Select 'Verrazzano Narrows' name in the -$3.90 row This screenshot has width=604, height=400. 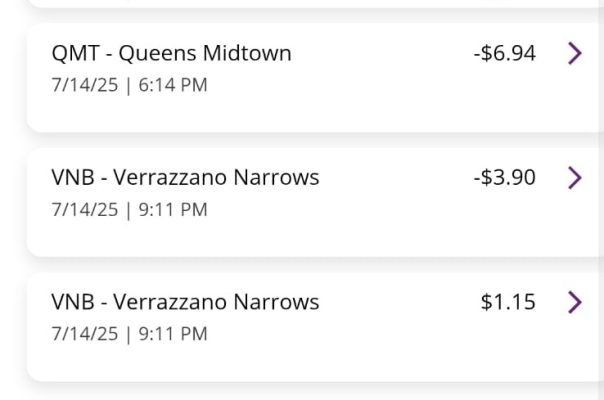point(217,178)
